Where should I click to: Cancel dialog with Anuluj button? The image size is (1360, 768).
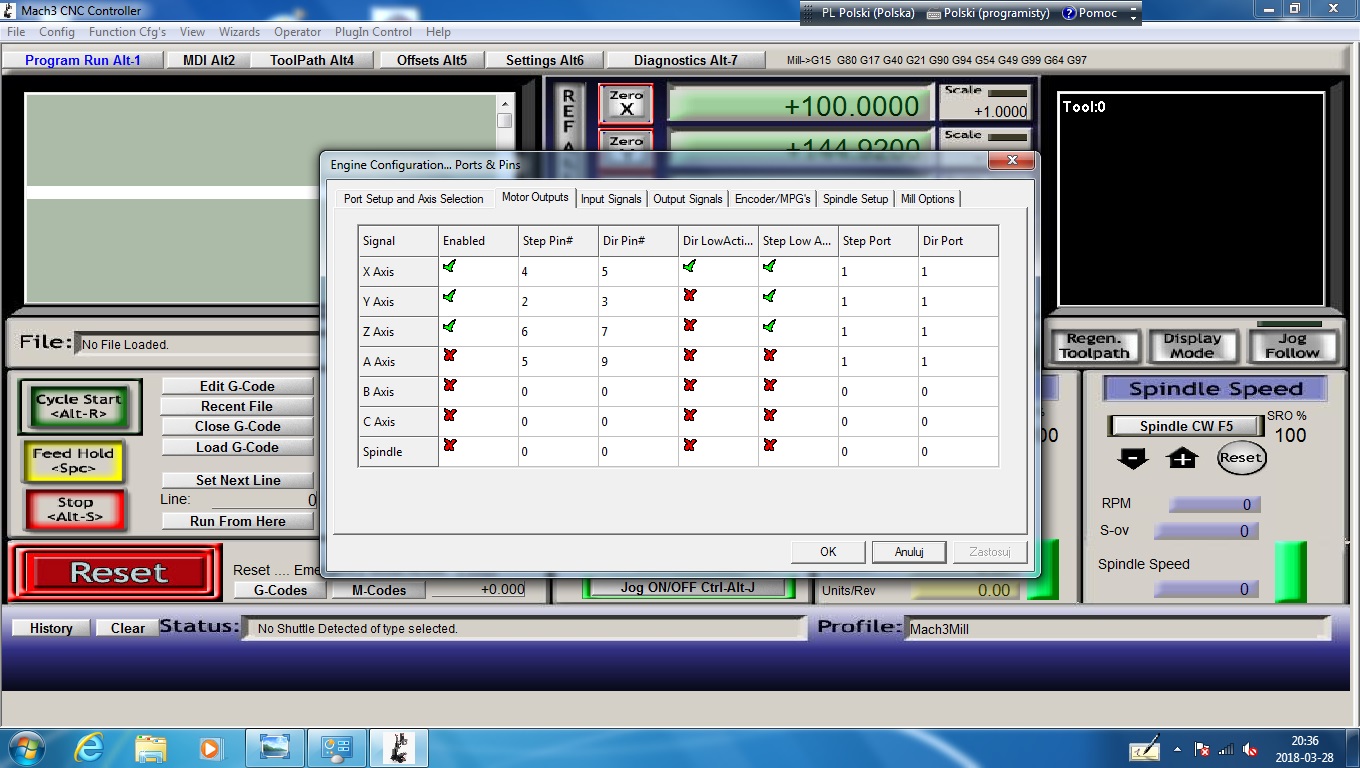click(909, 552)
